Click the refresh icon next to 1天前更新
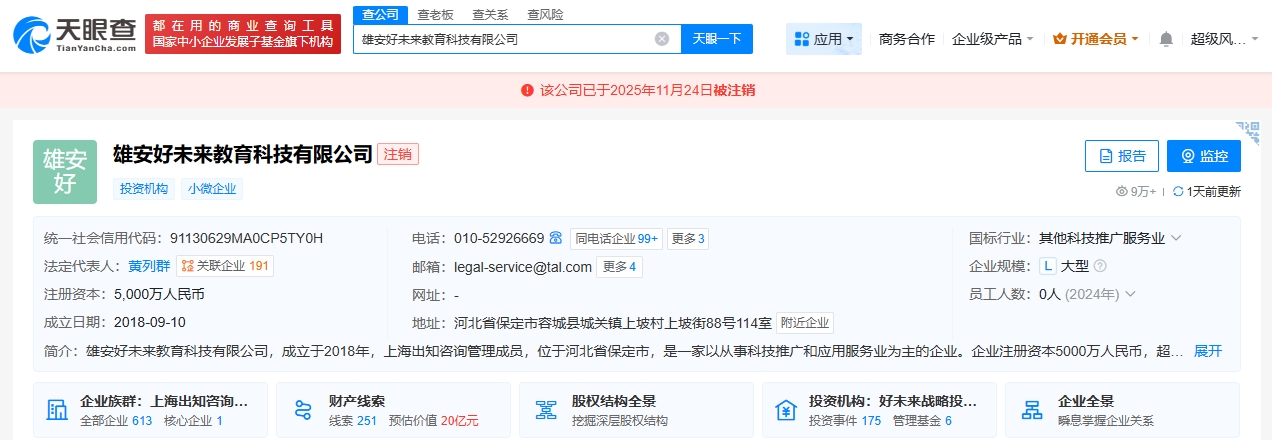 [1178, 191]
